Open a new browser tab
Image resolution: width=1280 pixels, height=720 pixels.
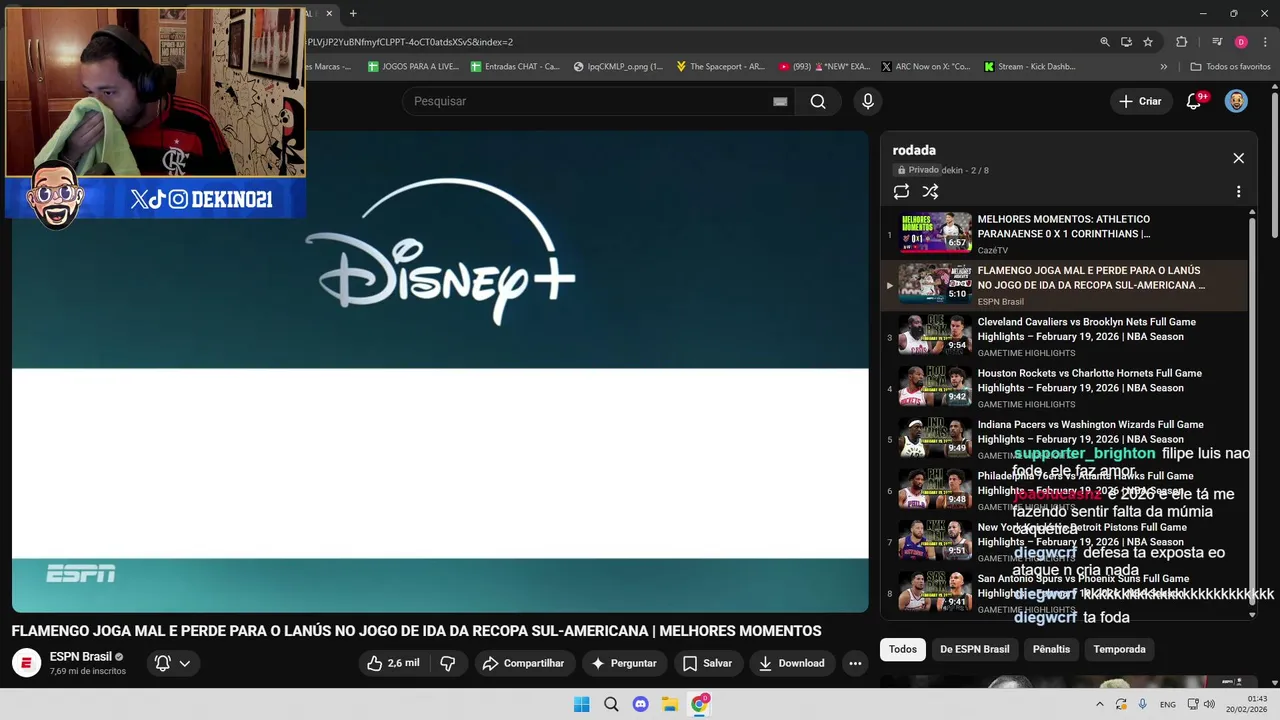coord(353,14)
